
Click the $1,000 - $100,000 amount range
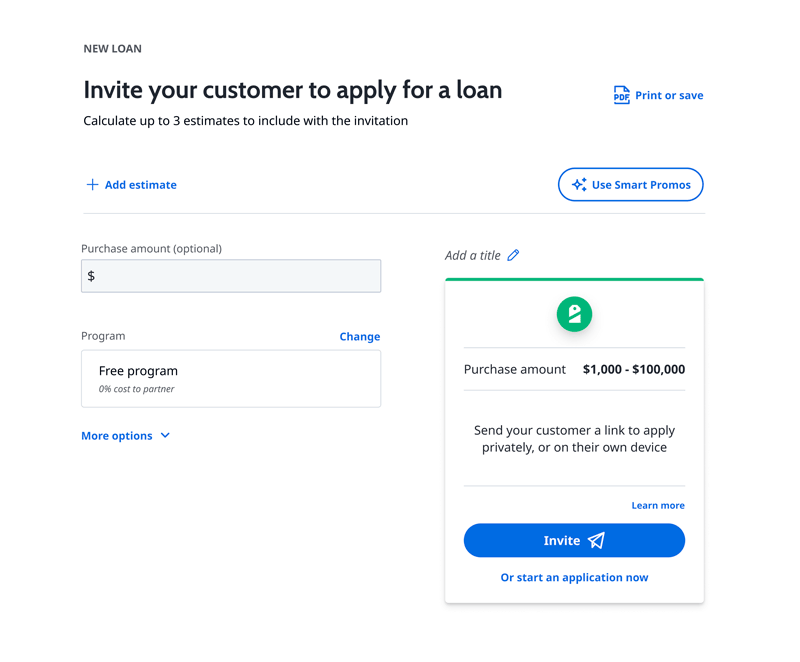pyautogui.click(x=634, y=369)
